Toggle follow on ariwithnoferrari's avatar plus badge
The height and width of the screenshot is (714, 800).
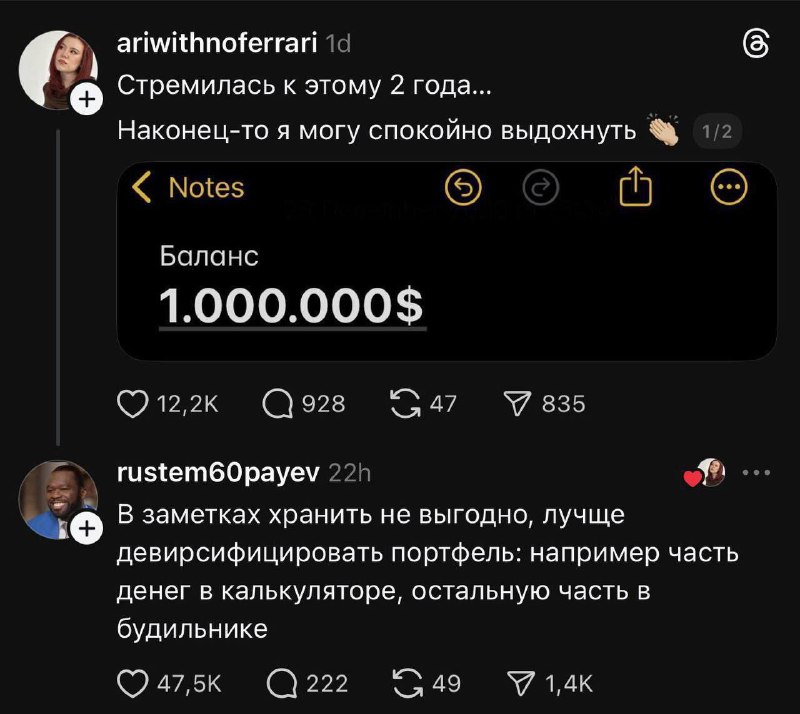click(86, 98)
